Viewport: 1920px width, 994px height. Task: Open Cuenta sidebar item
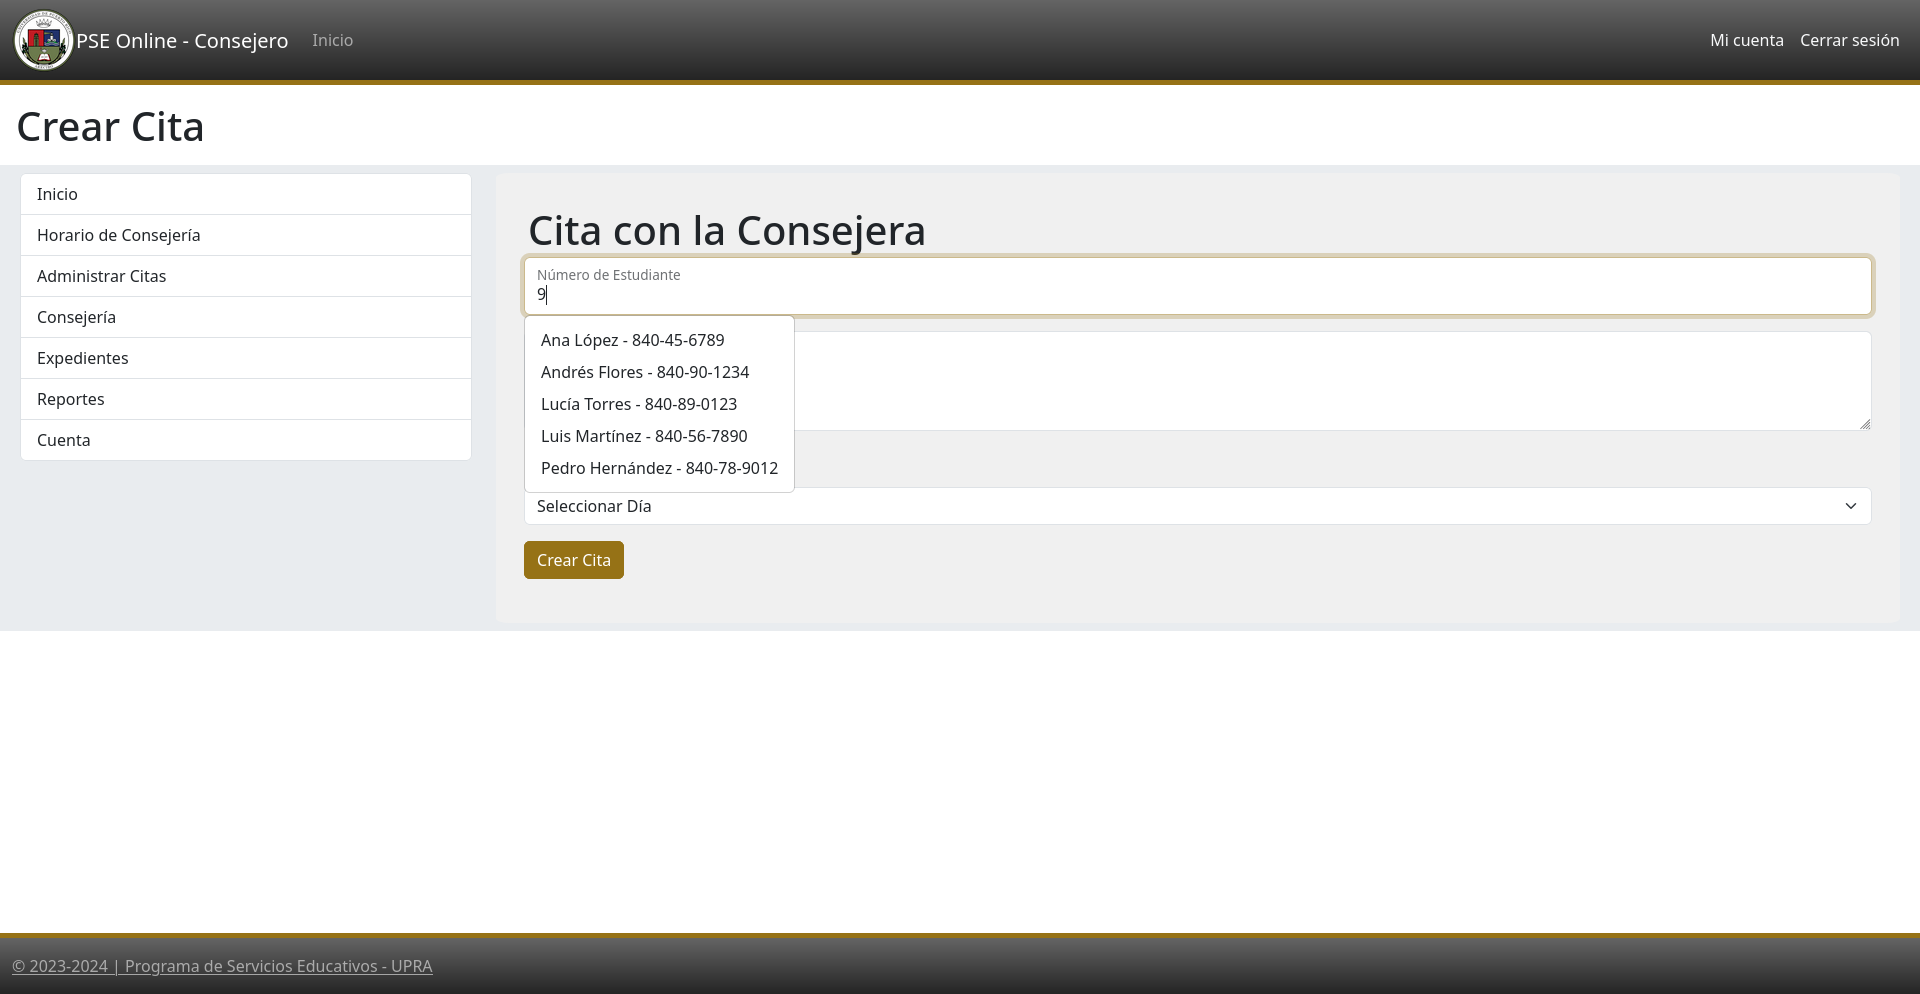246,440
